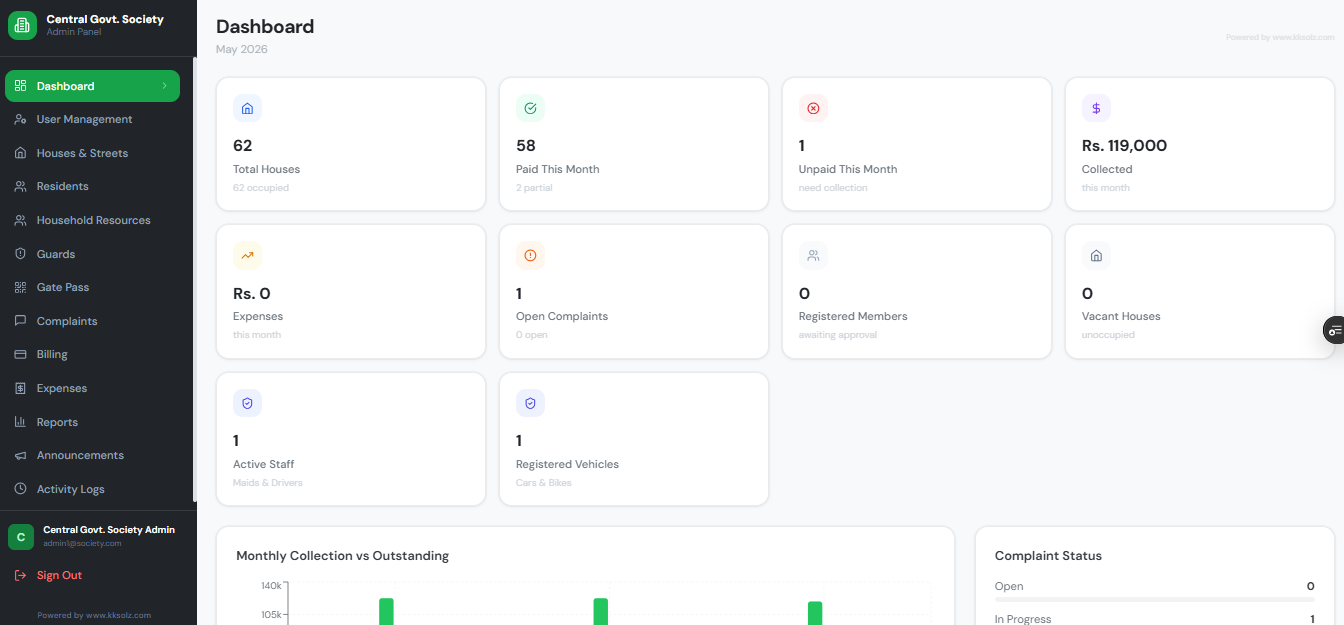Click the User Management icon
The height and width of the screenshot is (625, 1344).
(x=20, y=119)
